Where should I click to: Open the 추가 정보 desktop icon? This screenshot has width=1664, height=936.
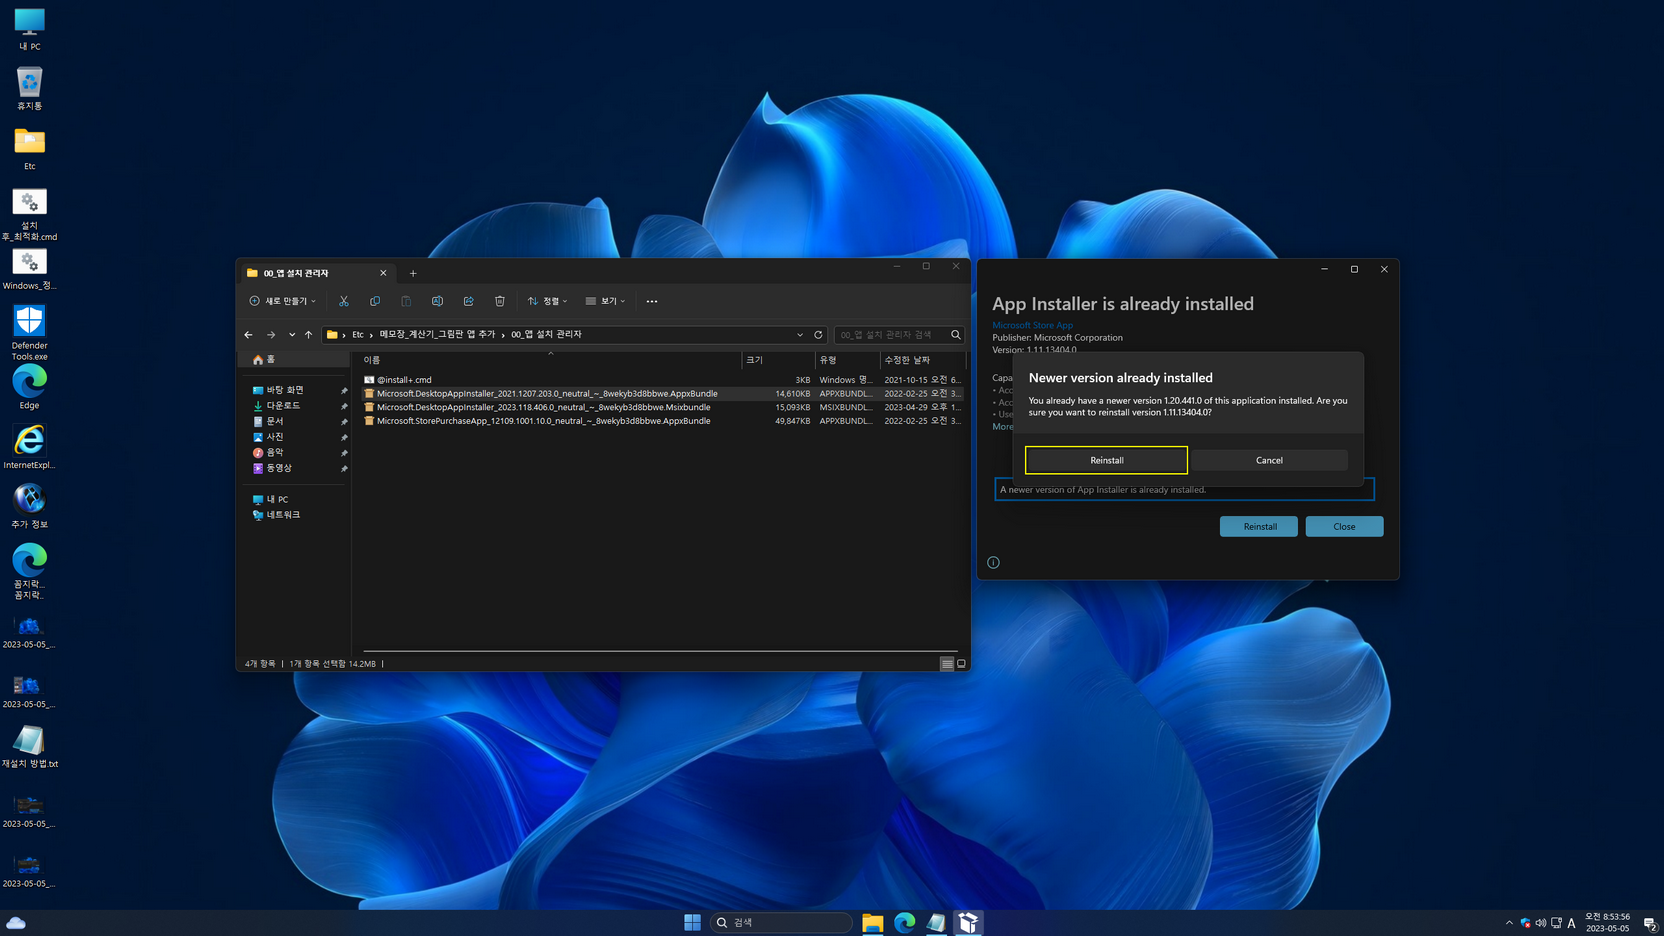(29, 506)
